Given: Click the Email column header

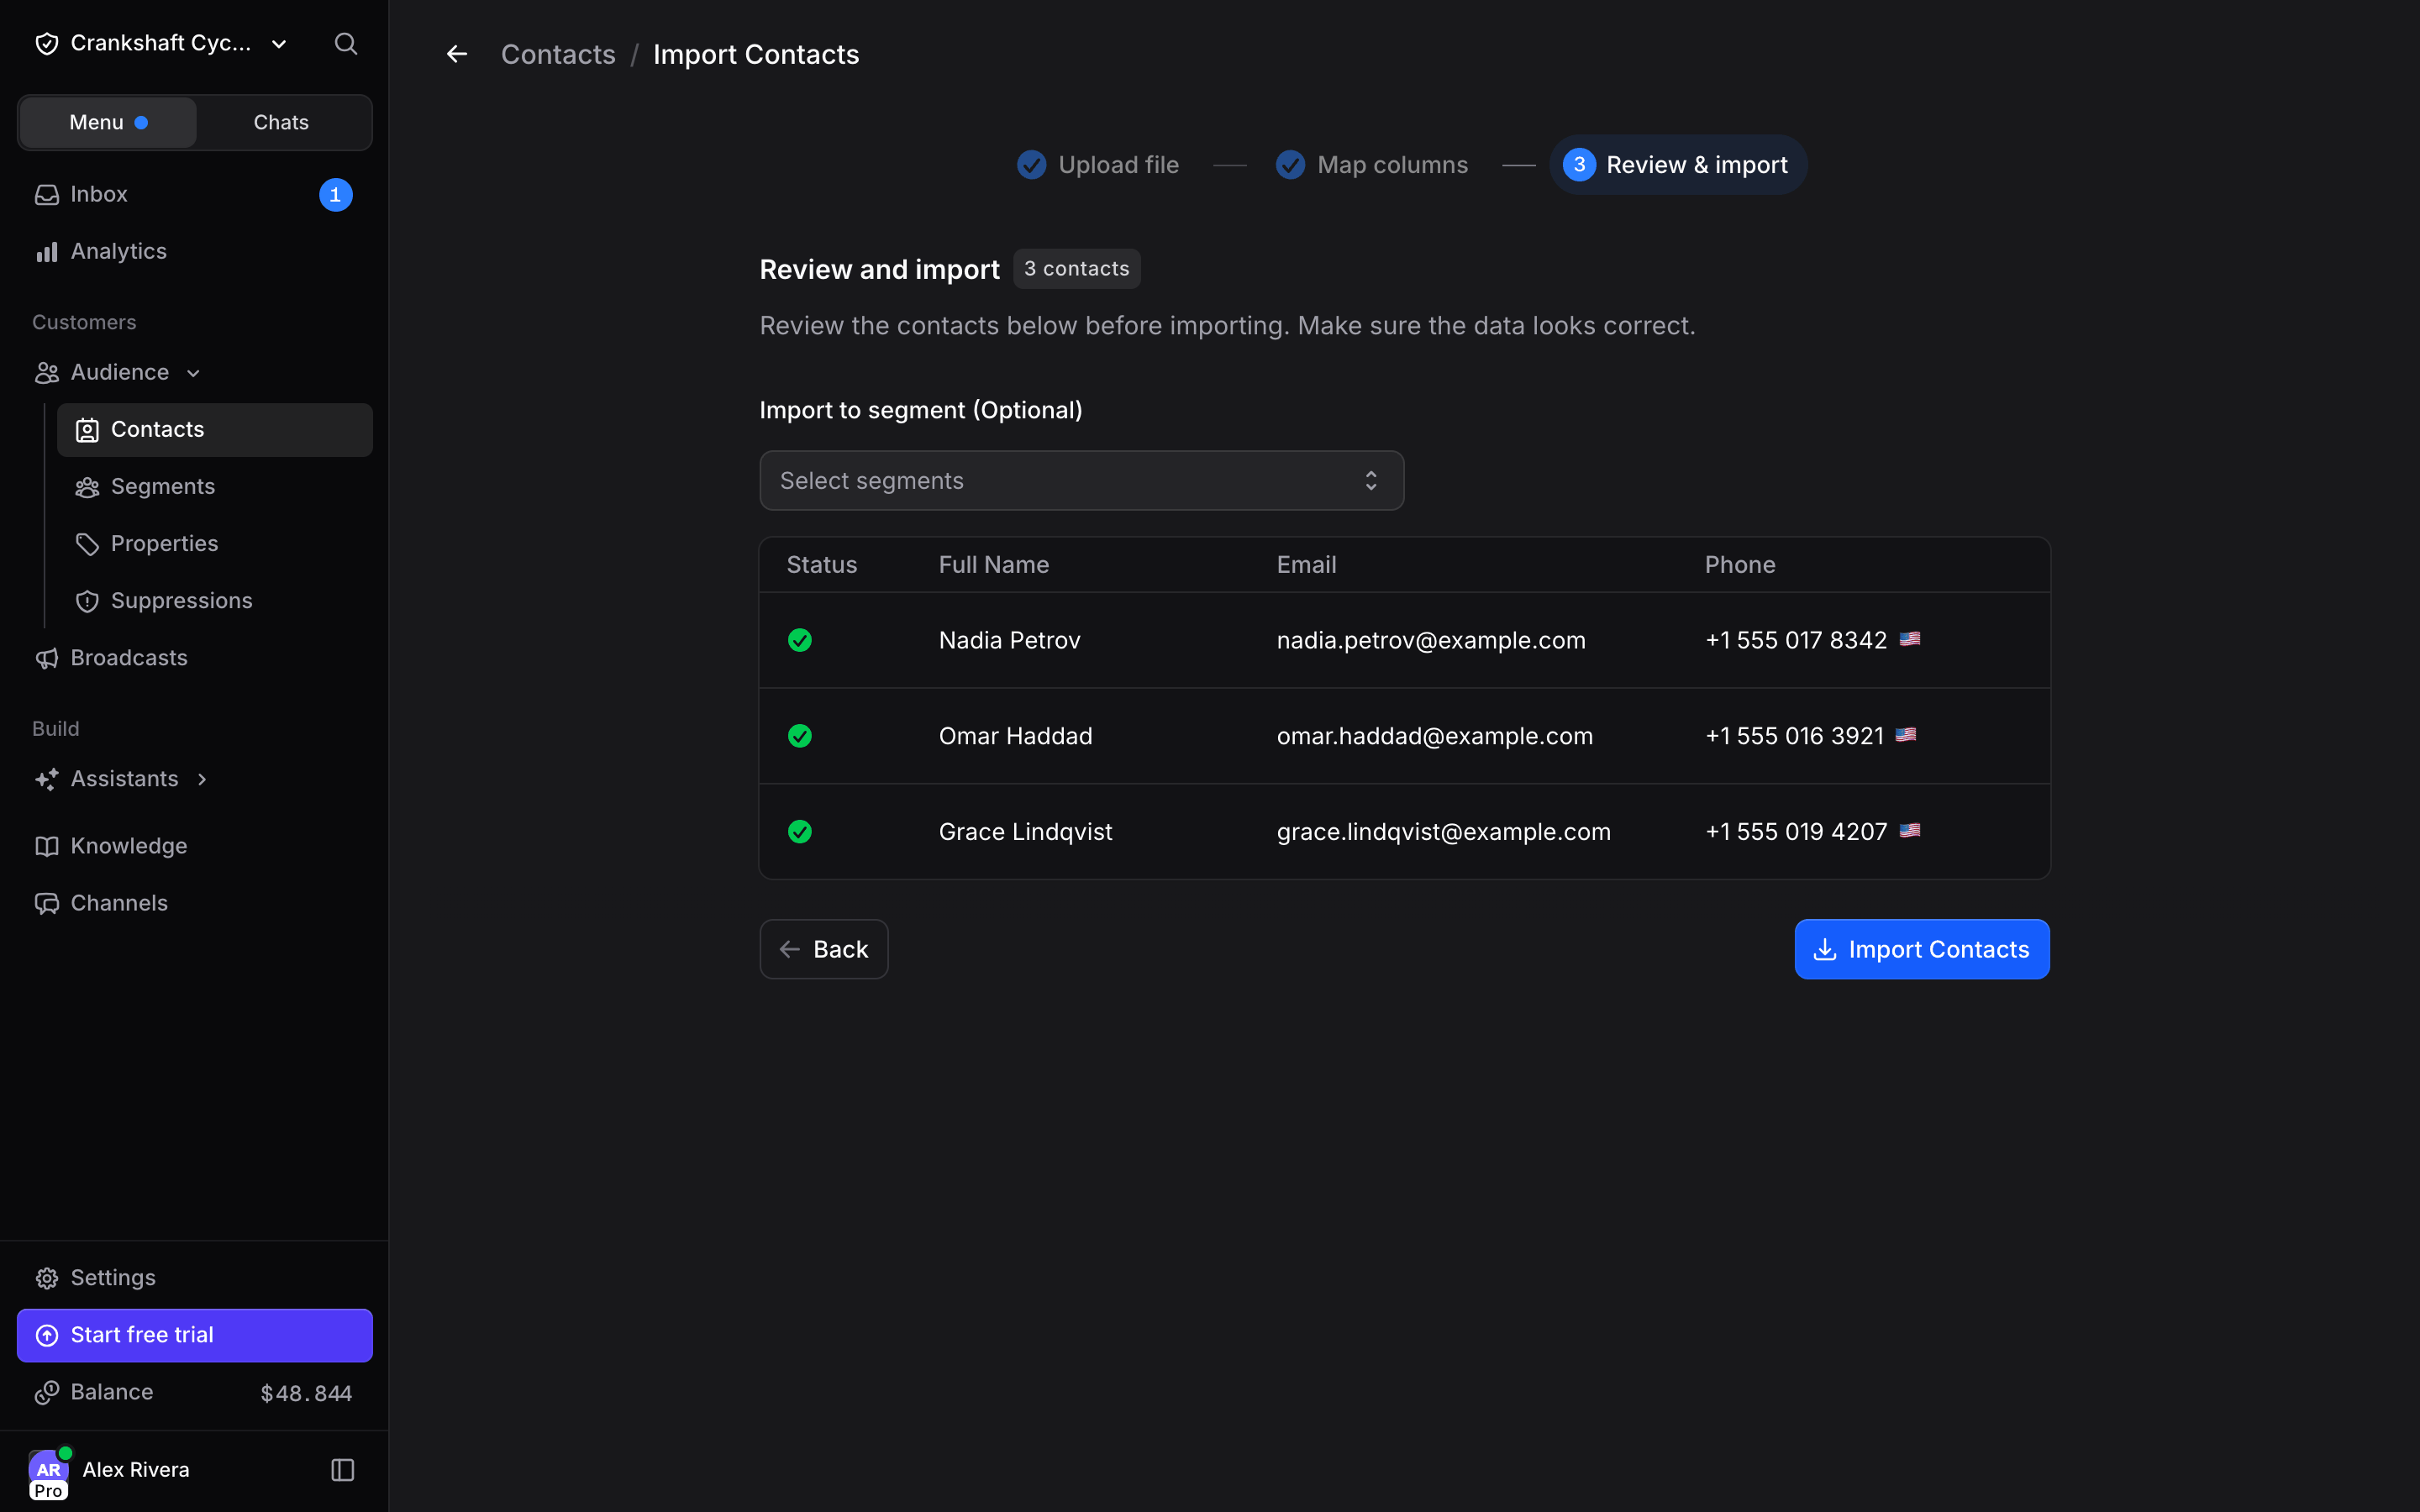Looking at the screenshot, I should 1306,565.
